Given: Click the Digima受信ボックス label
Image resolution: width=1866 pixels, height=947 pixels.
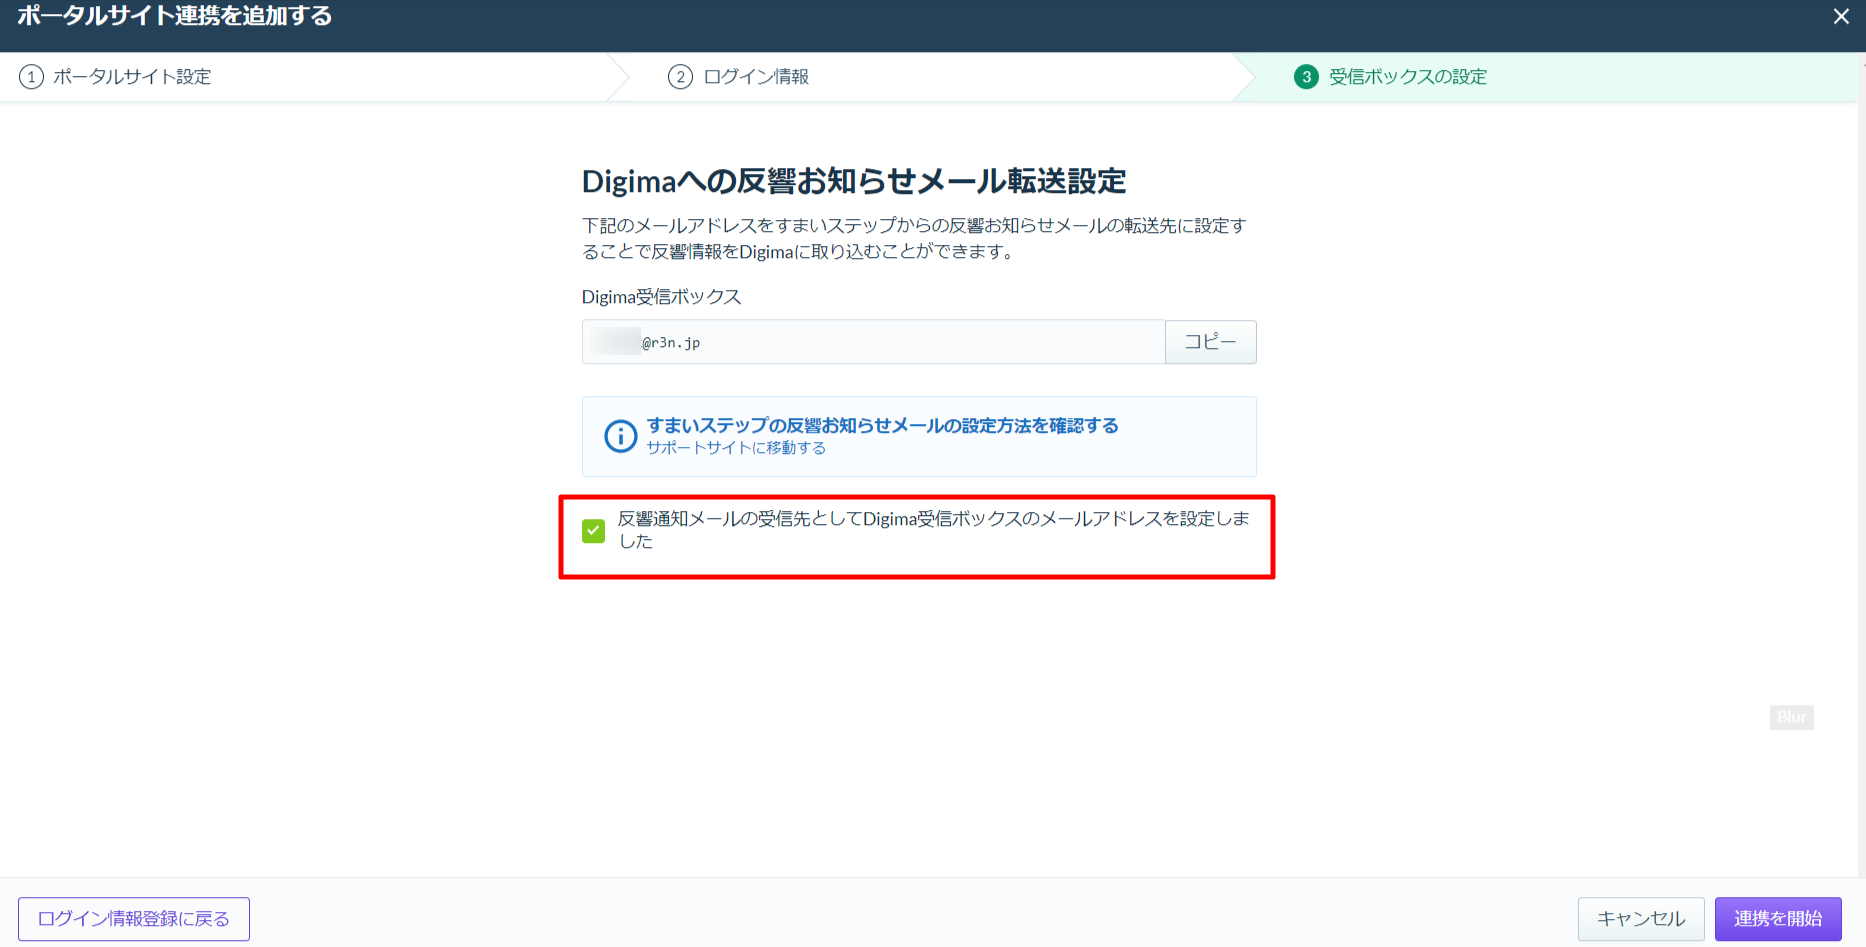Looking at the screenshot, I should click(x=662, y=297).
